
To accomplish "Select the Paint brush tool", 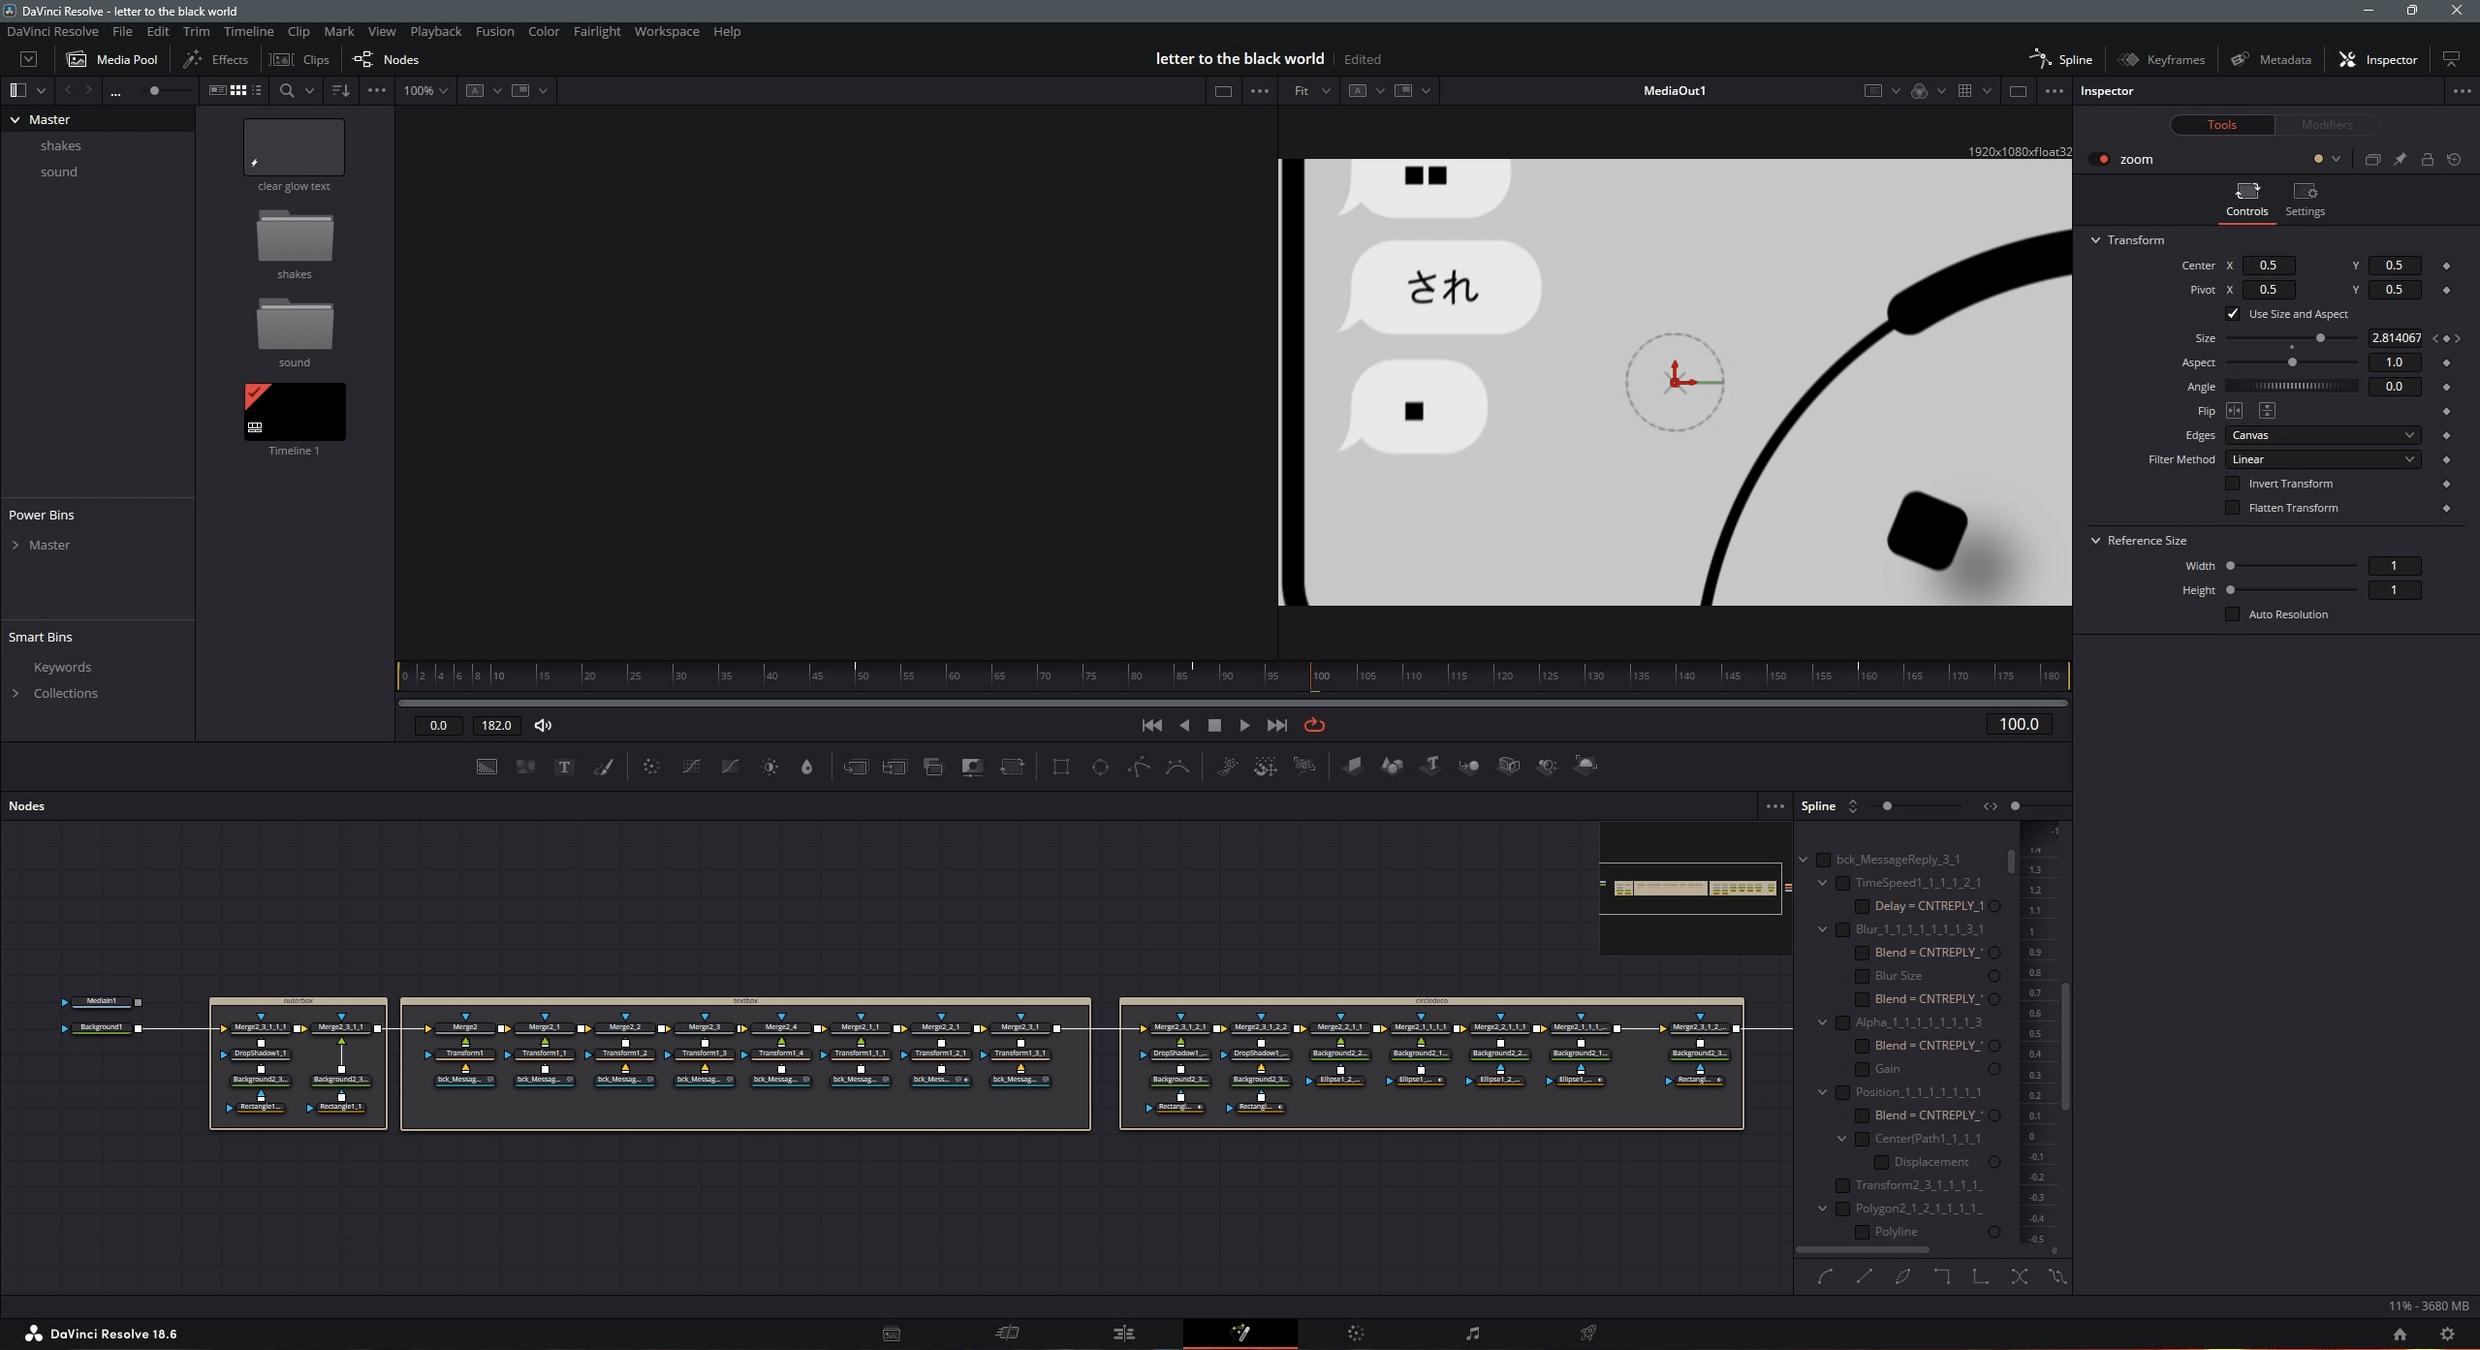I will (604, 767).
